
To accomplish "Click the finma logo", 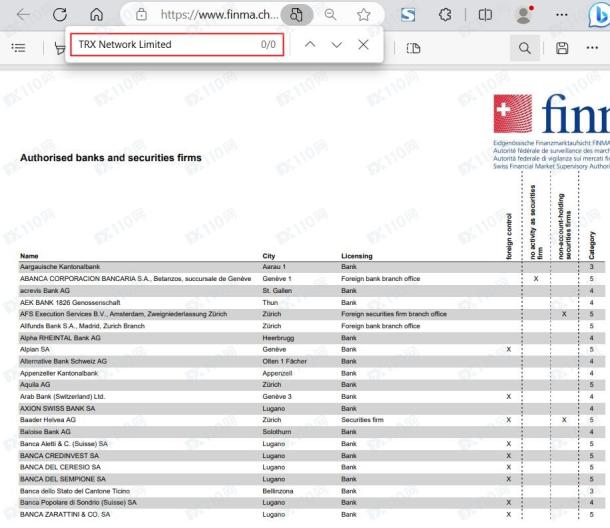I will point(551,114).
